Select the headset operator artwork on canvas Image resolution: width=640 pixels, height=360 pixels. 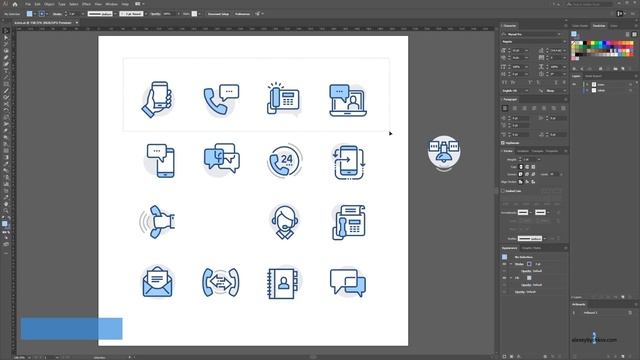(x=284, y=222)
